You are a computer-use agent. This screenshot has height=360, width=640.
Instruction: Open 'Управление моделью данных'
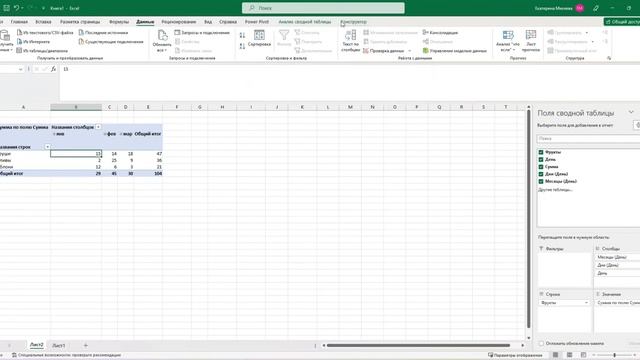[455, 51]
